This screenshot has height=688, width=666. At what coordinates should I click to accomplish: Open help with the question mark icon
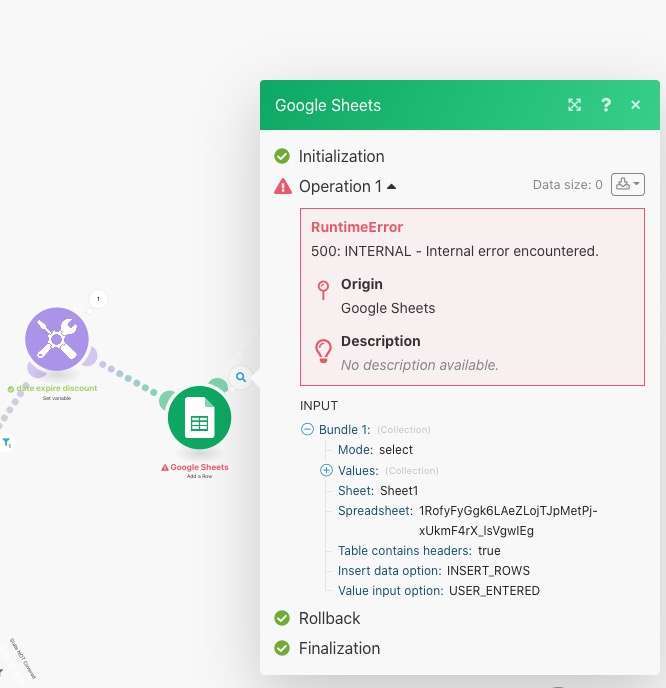(x=606, y=105)
